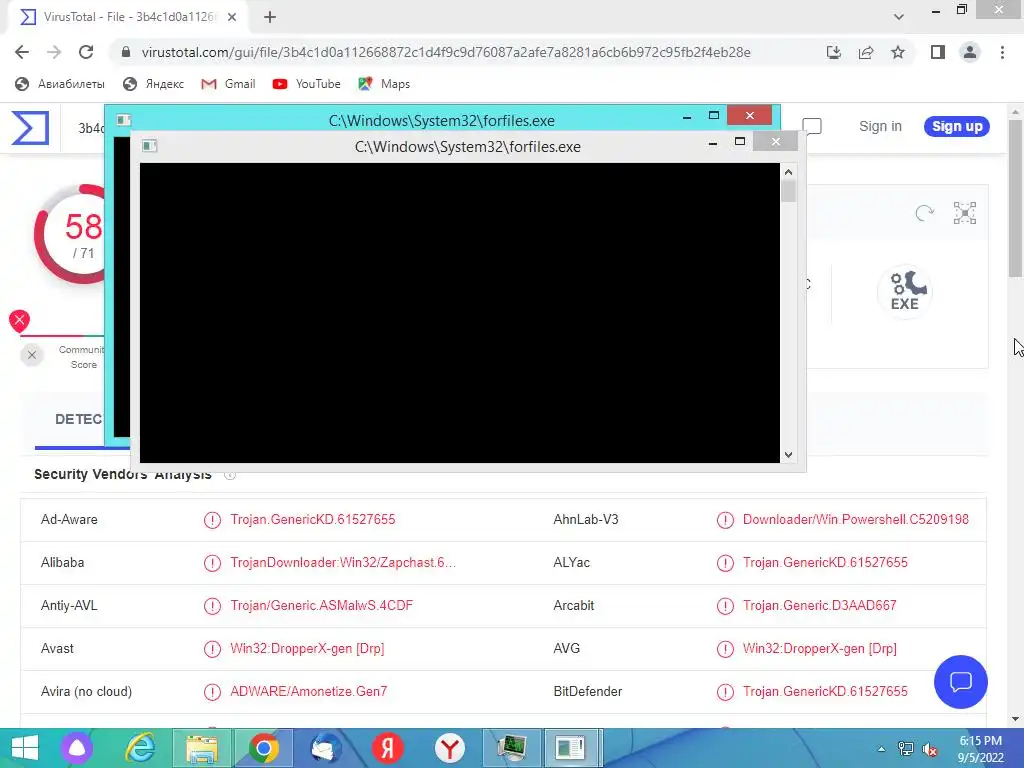Click the Avira ADWARE/Amonetize.Gen7 result
1024x768 pixels.
[308, 692]
